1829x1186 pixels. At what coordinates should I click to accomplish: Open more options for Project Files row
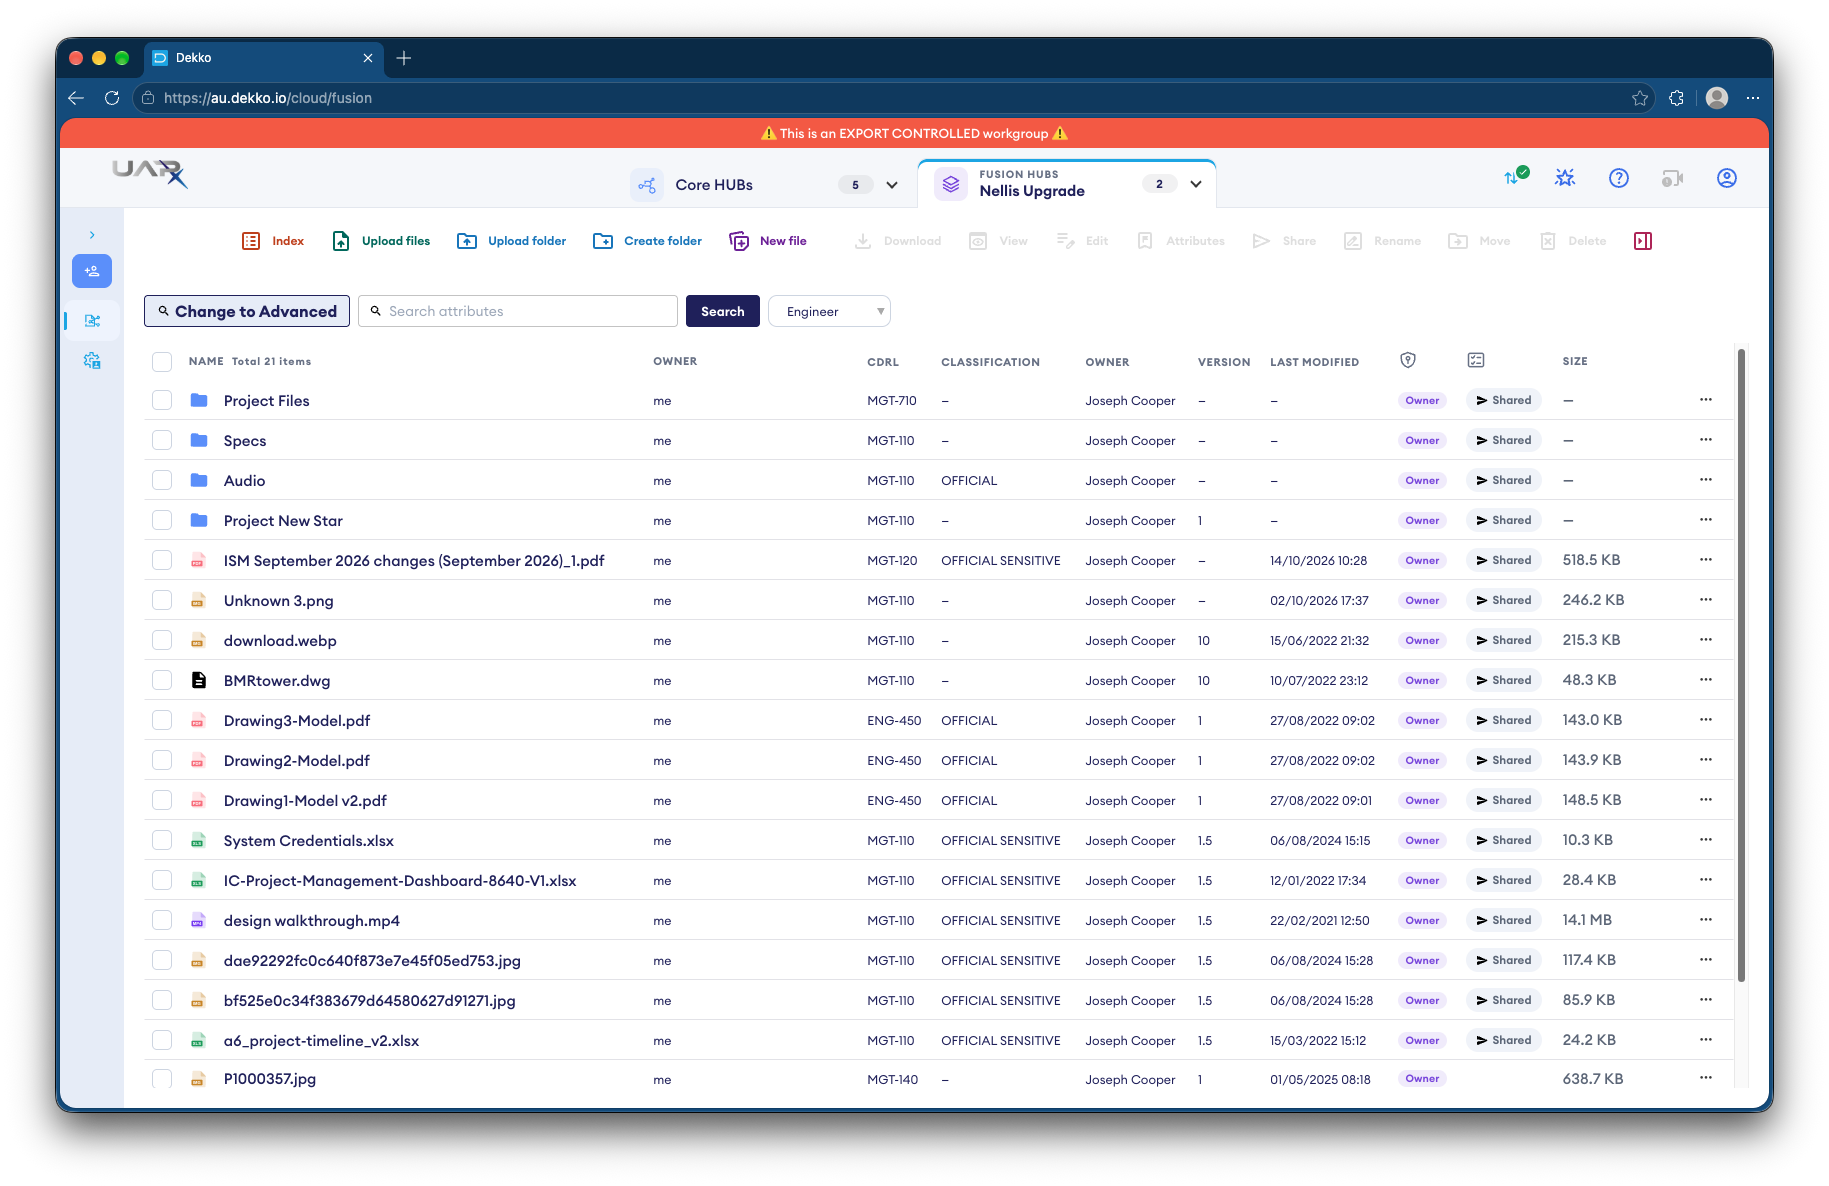(1706, 400)
